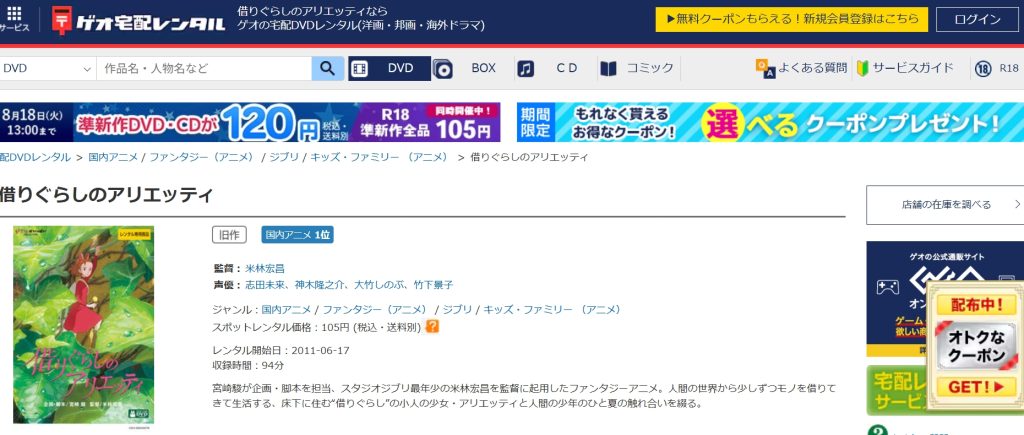The image size is (1024, 435).
Task: Click 国内アニメ in the breadcrumb
Action: (113, 157)
